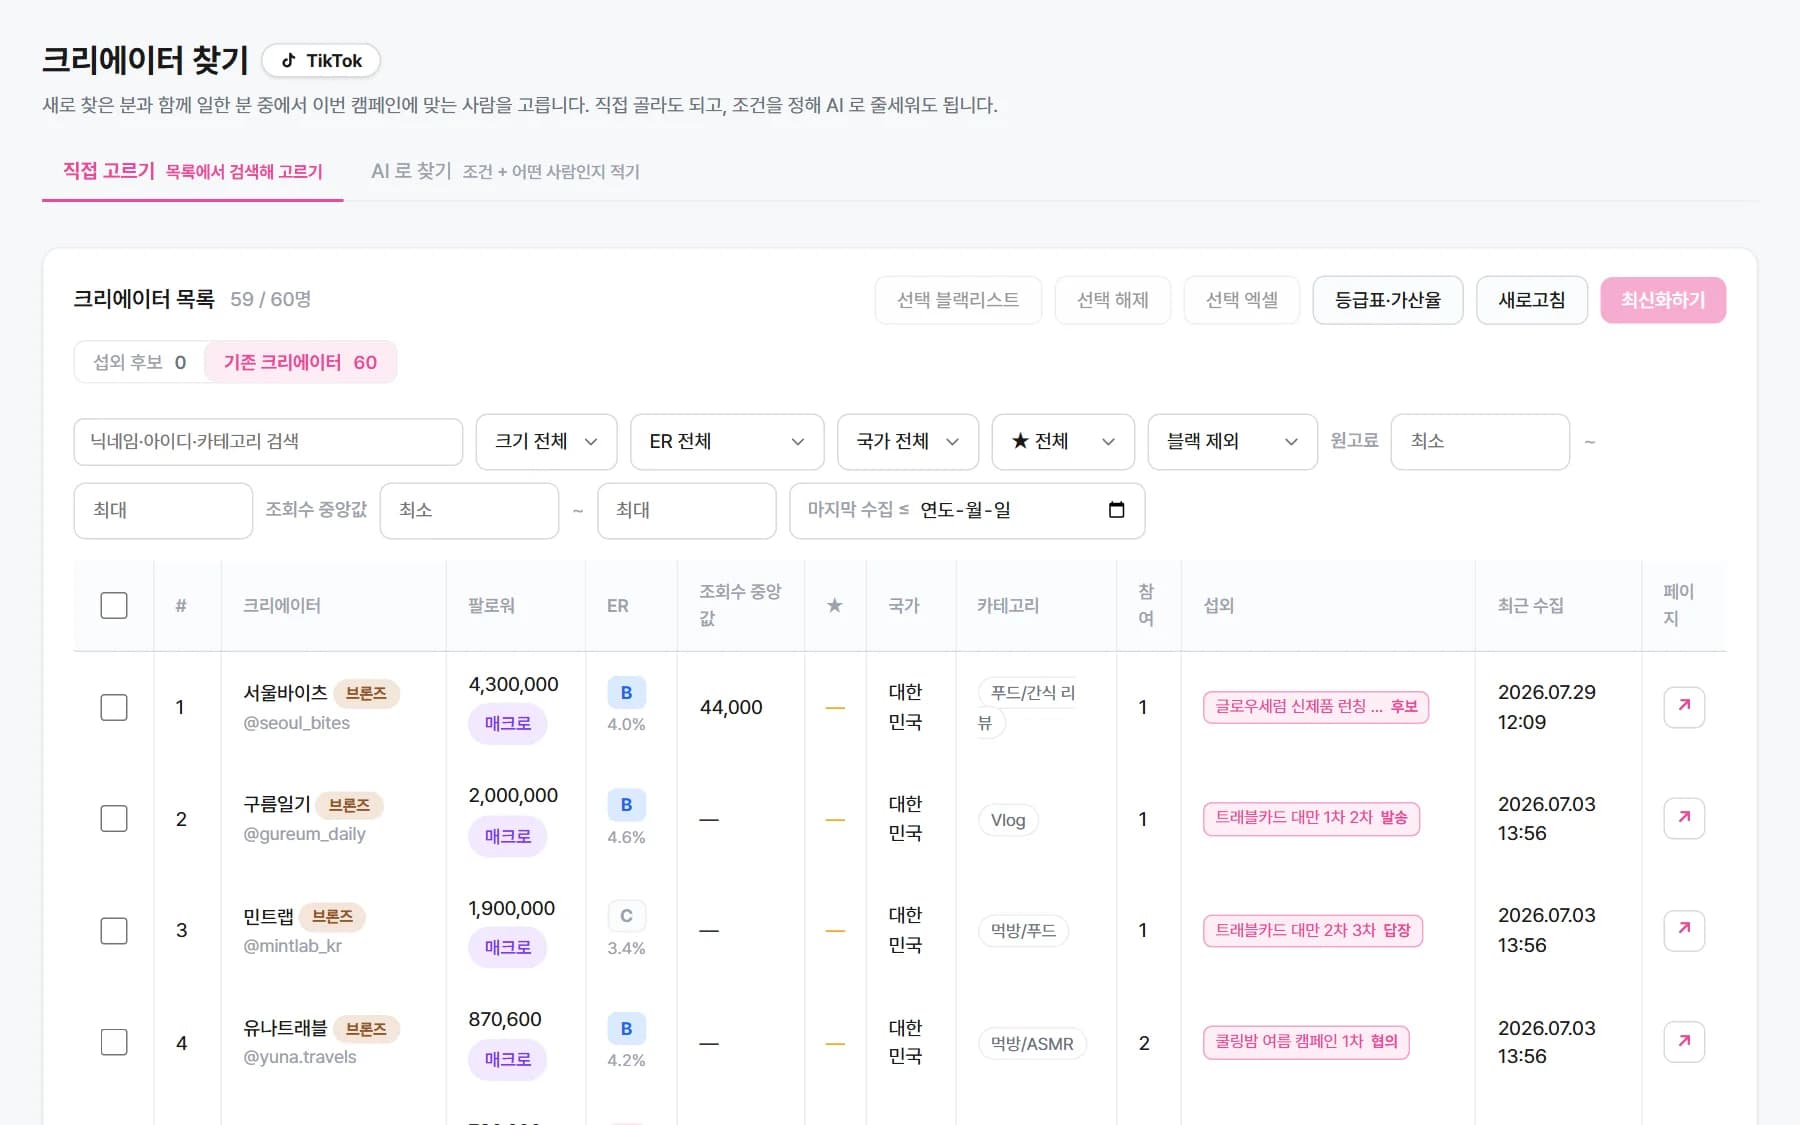Check the box for 구름일기 row
Image resolution: width=1800 pixels, height=1125 pixels.
tap(114, 818)
